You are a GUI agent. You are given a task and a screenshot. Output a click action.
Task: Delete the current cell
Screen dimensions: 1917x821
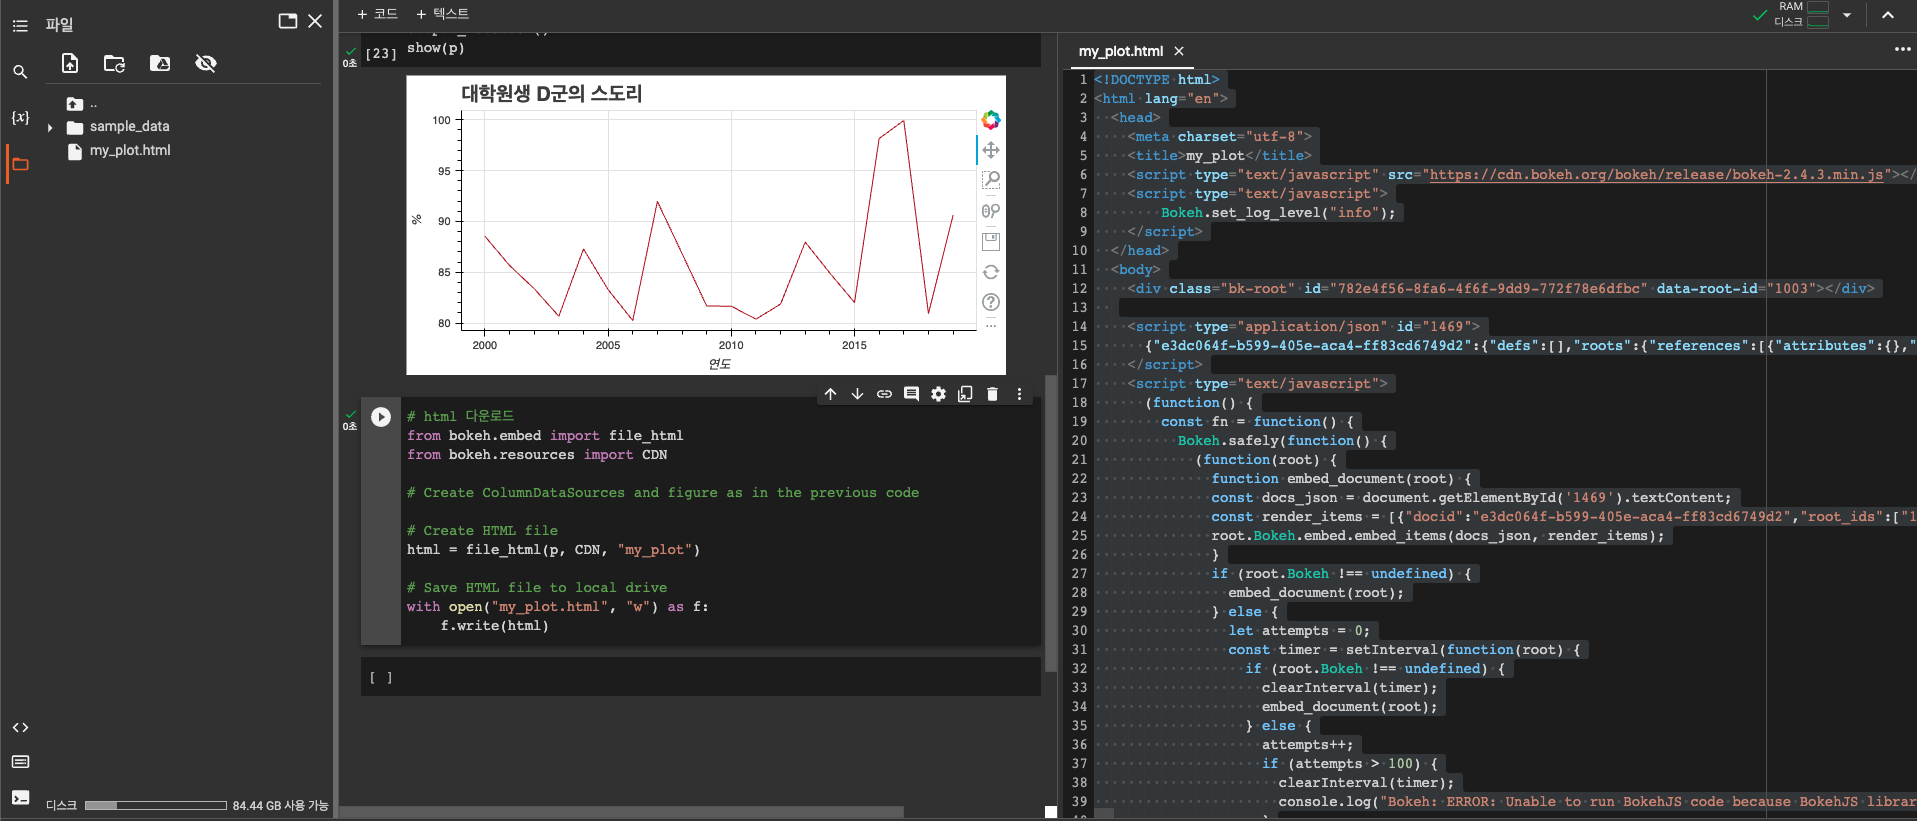pyautogui.click(x=992, y=394)
